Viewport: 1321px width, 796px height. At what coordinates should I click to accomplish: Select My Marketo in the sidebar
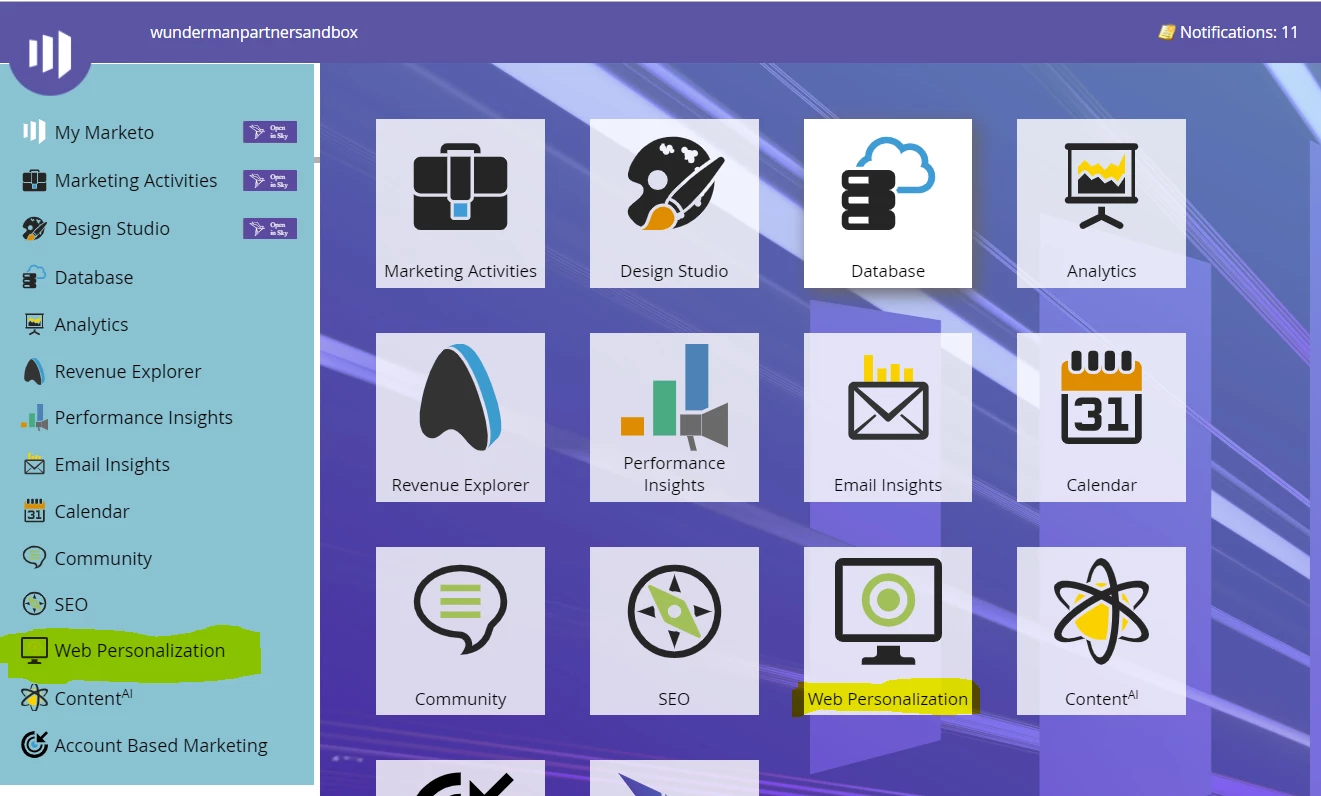(x=89, y=132)
